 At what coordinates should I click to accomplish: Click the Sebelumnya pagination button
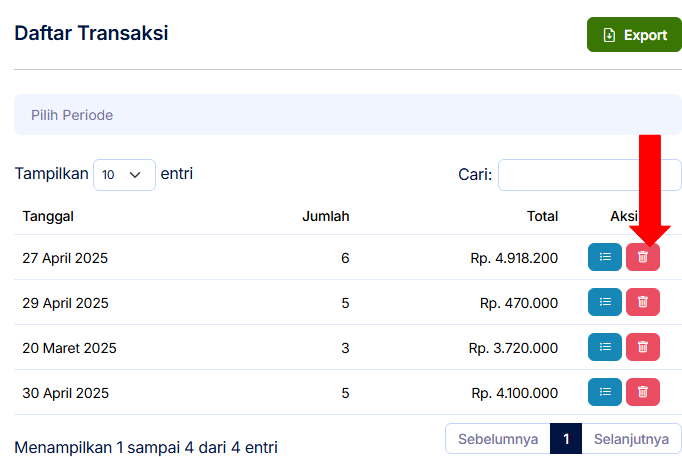tap(498, 439)
